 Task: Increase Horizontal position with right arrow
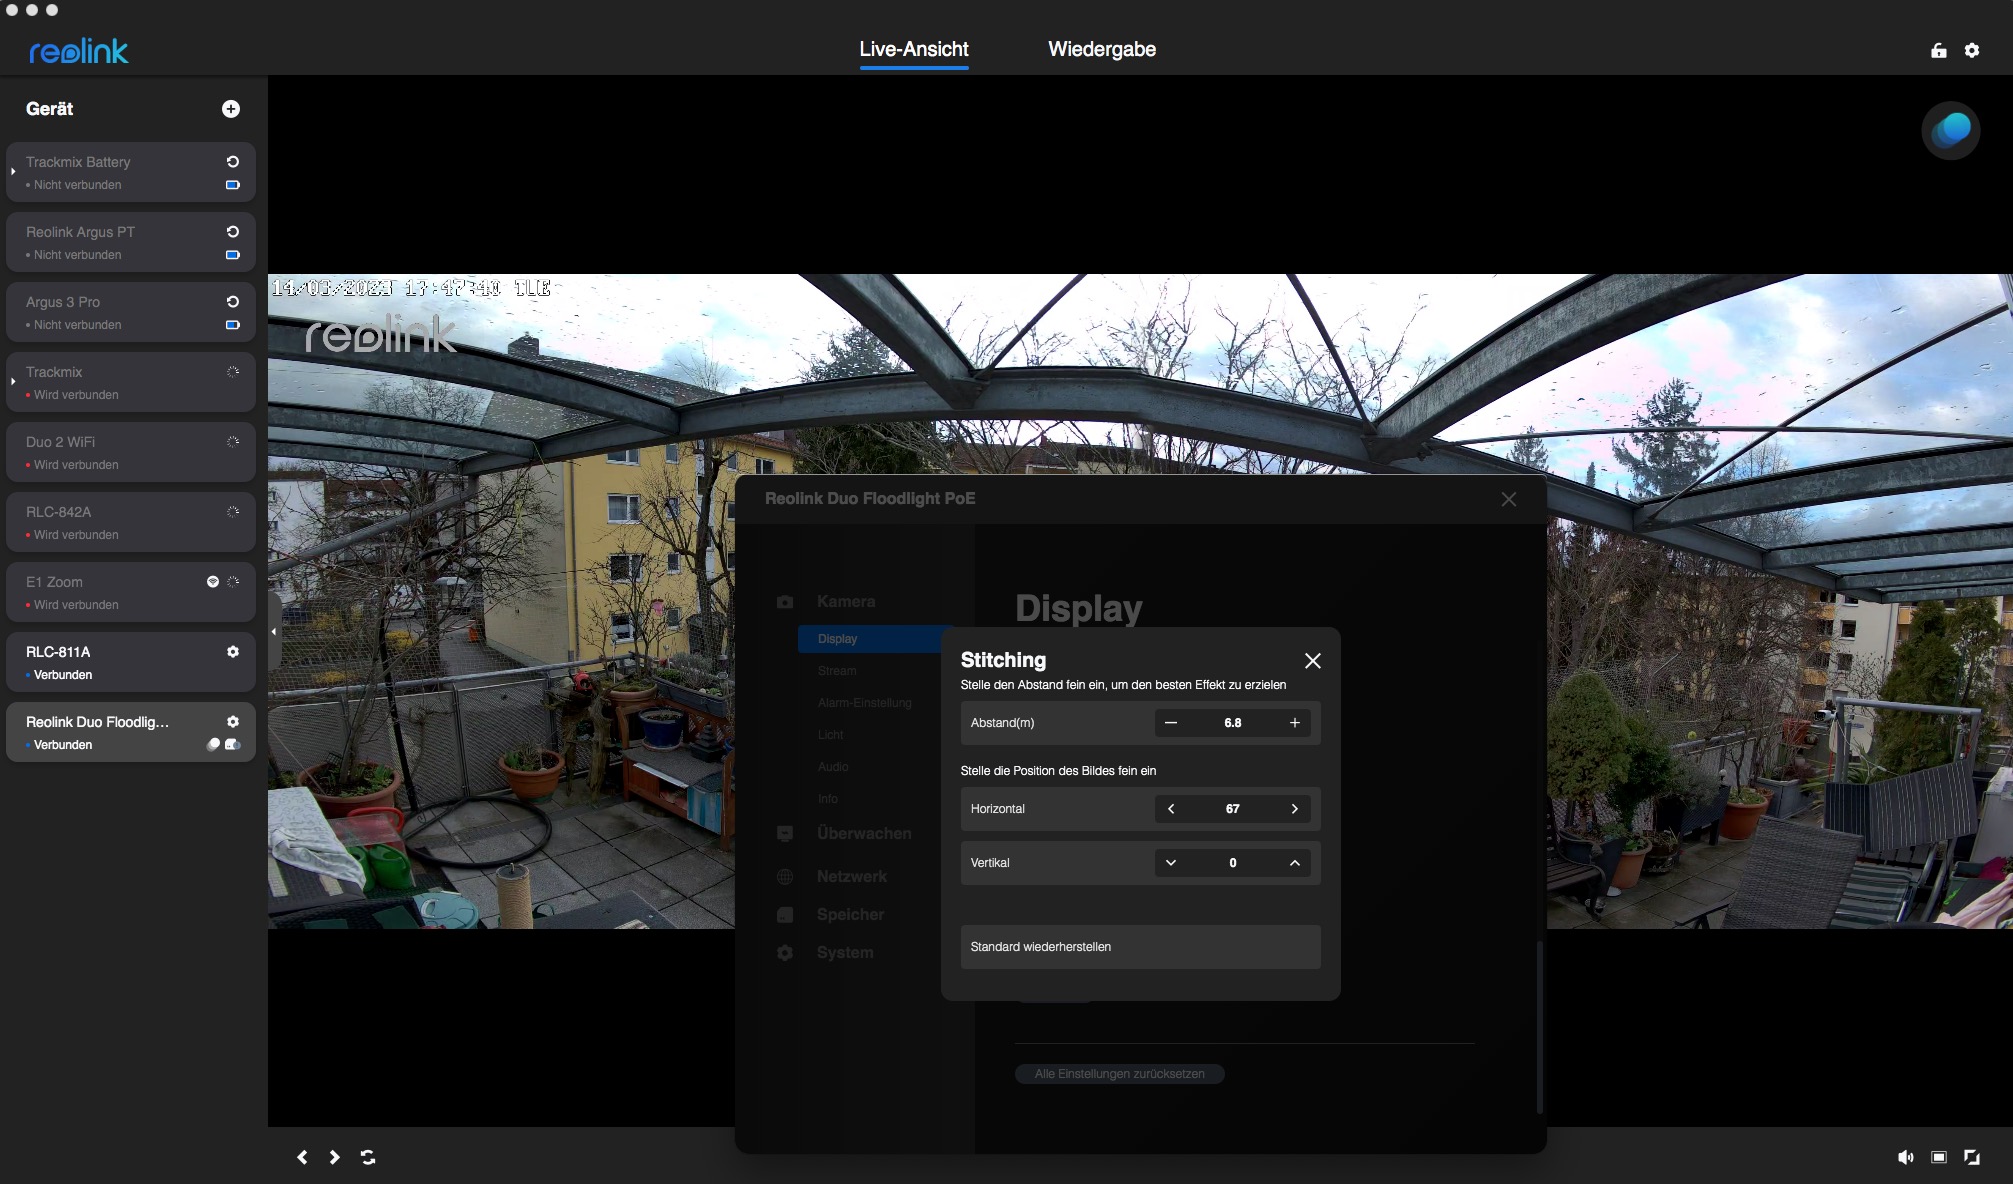(x=1294, y=809)
